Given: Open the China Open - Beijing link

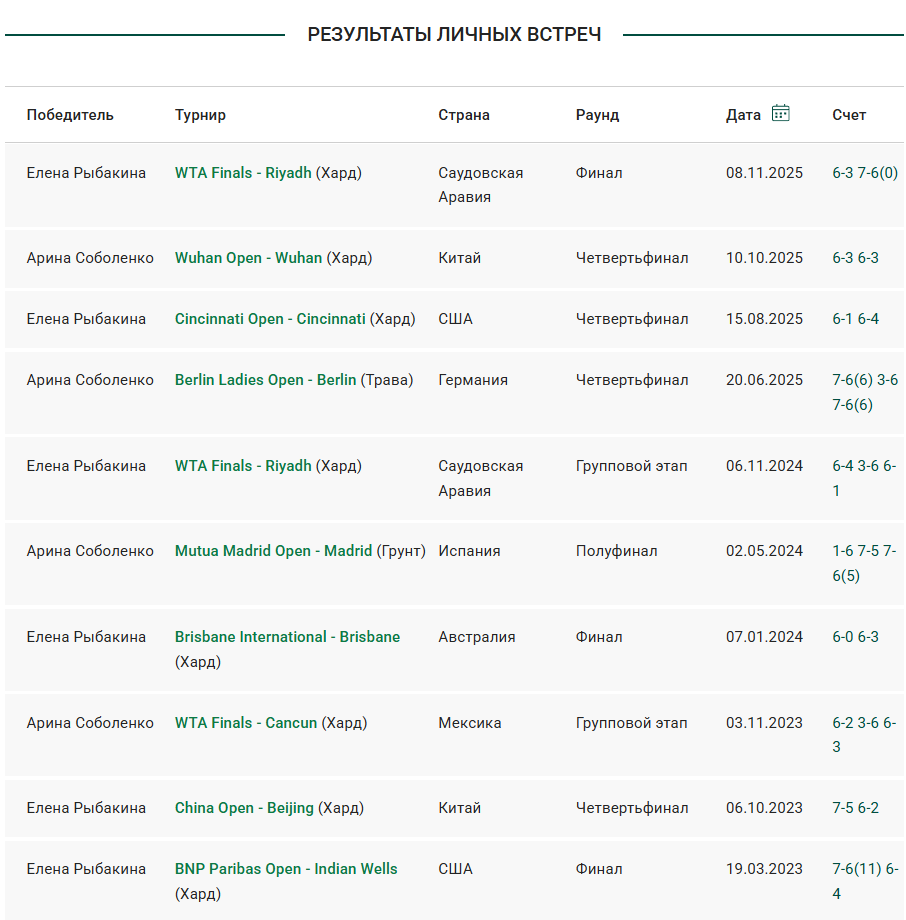Looking at the screenshot, I should coord(244,808).
